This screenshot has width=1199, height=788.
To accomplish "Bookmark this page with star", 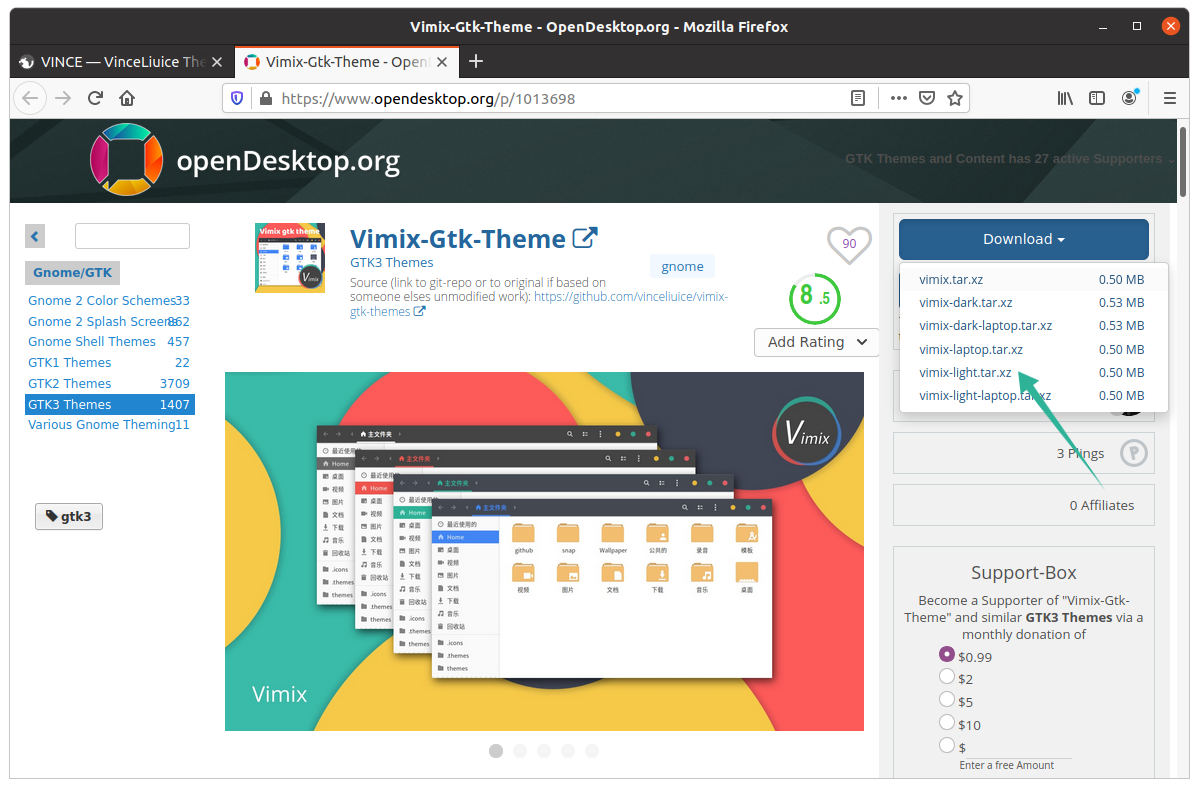I will tap(954, 99).
